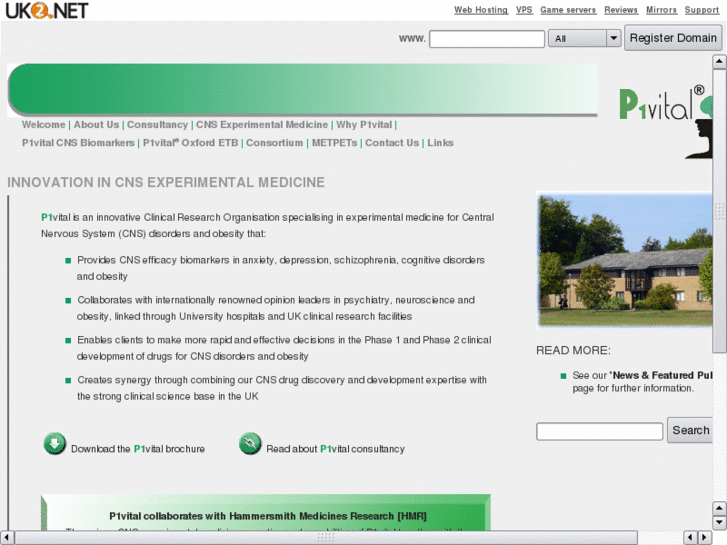The width and height of the screenshot is (727, 545).
Task: Click the horizontal scrollbar far-left arrow
Action: pos(7,538)
